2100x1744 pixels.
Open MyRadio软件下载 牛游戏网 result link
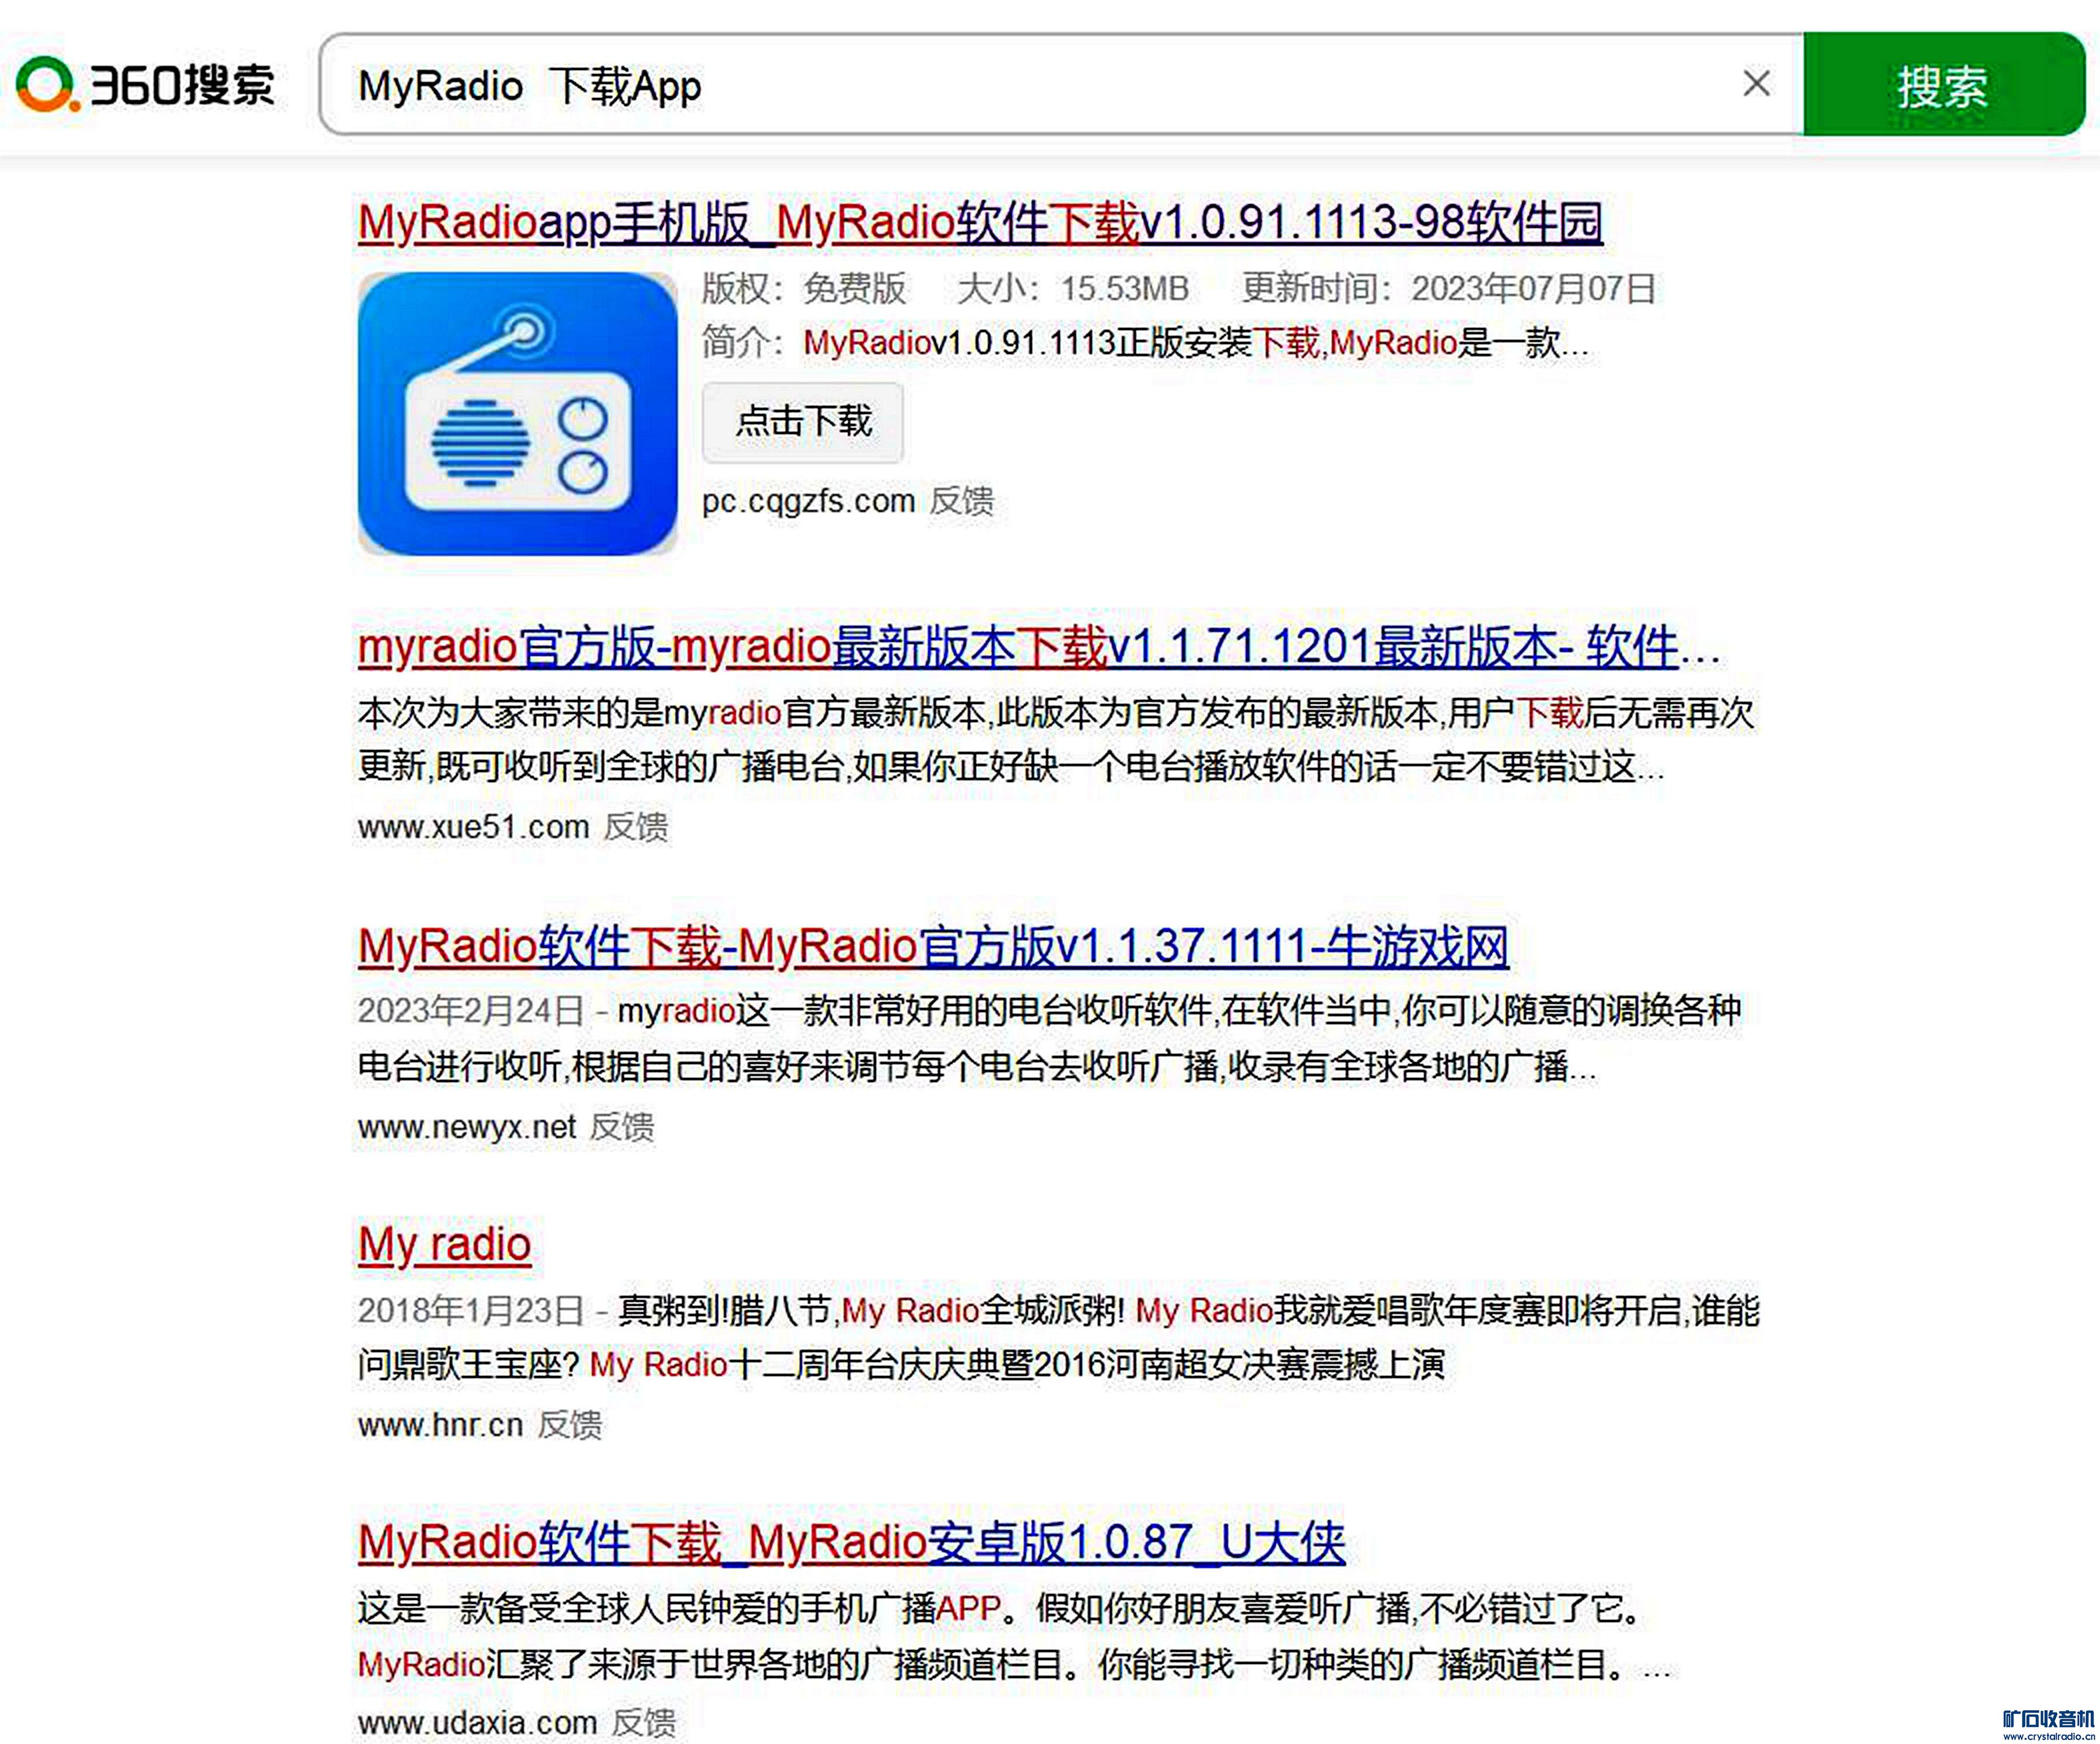933,946
